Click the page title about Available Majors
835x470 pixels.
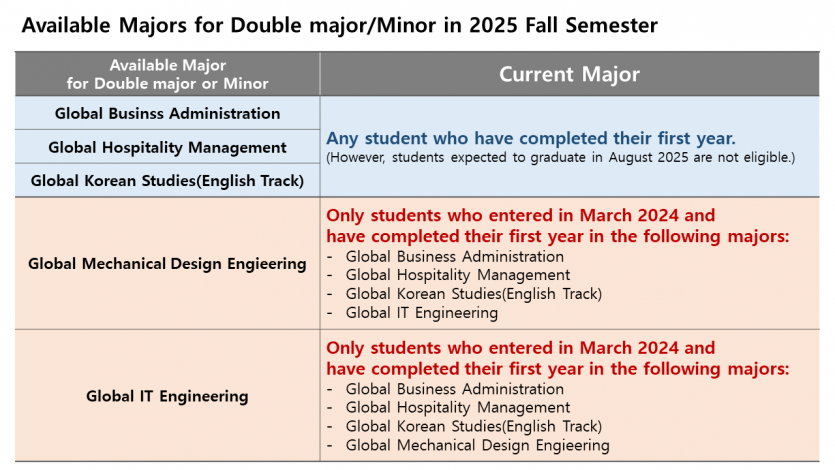click(x=339, y=26)
